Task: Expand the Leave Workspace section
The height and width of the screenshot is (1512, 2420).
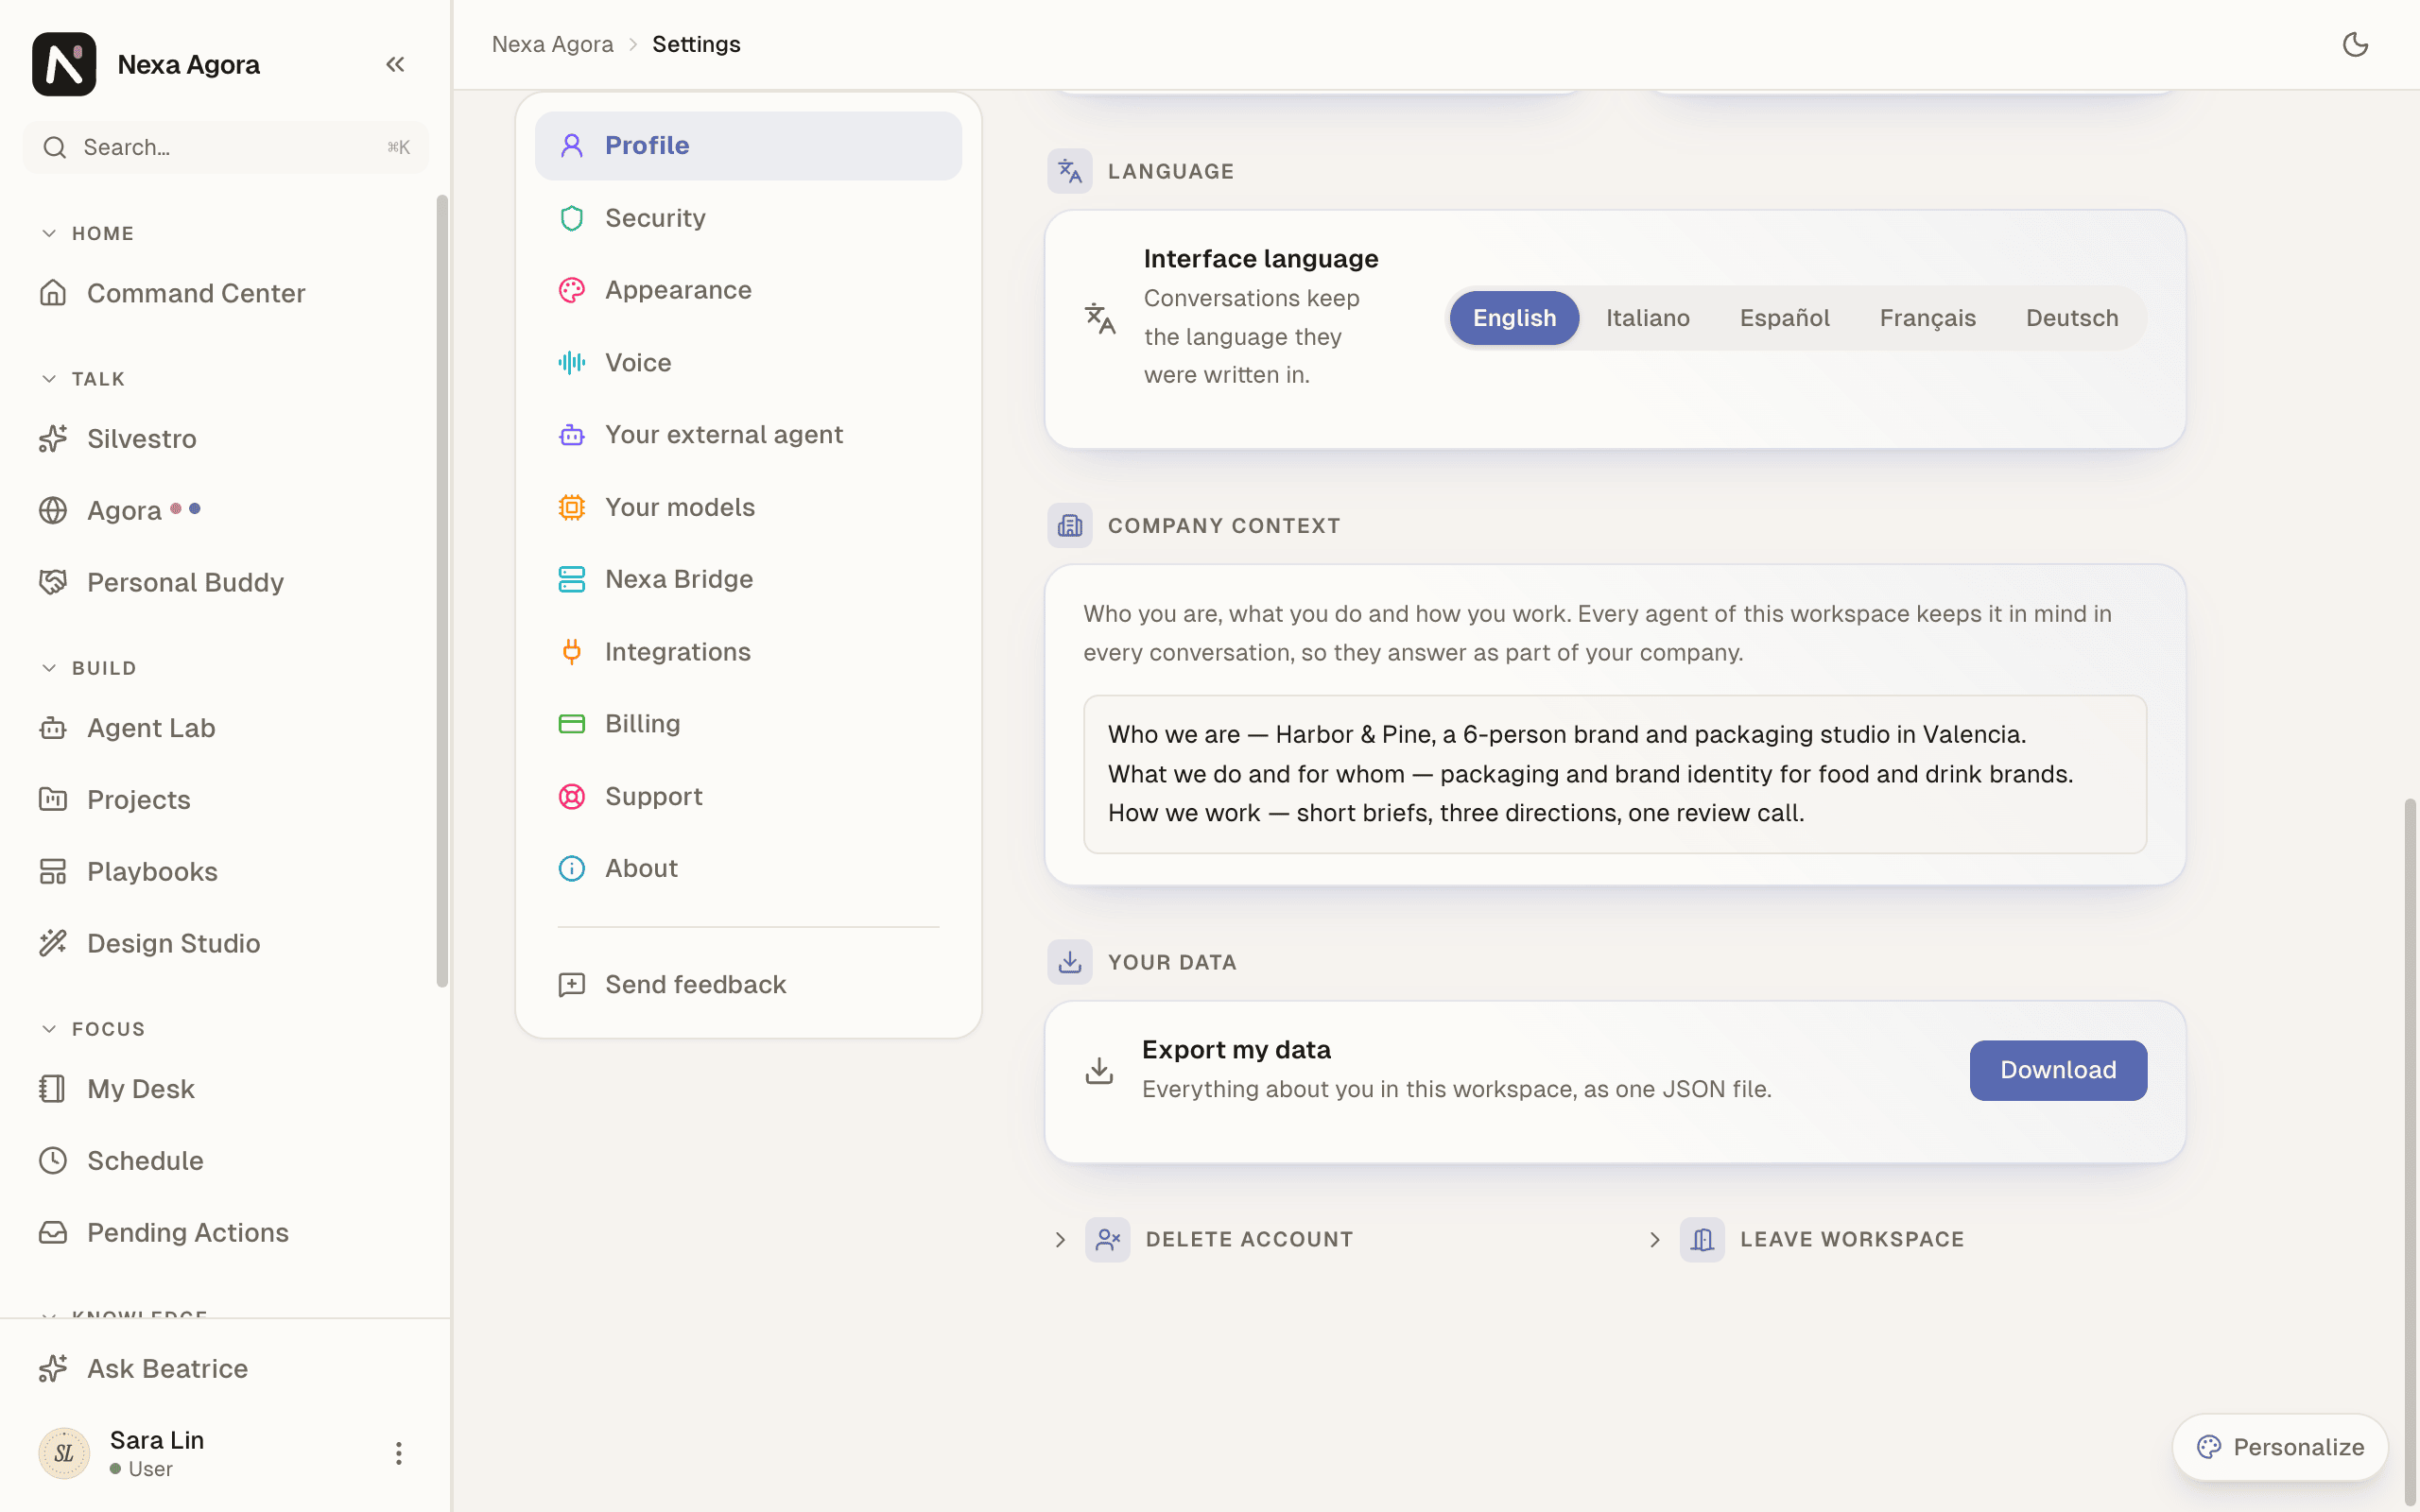Action: (x=1805, y=1240)
